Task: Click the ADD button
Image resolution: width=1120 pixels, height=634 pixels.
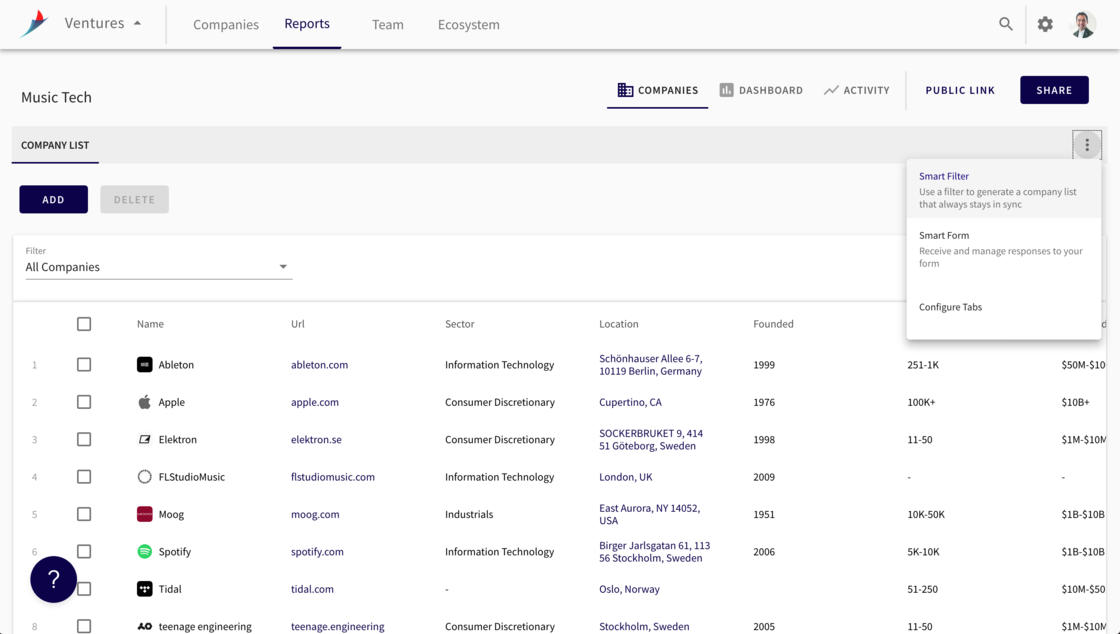Action: click(53, 199)
